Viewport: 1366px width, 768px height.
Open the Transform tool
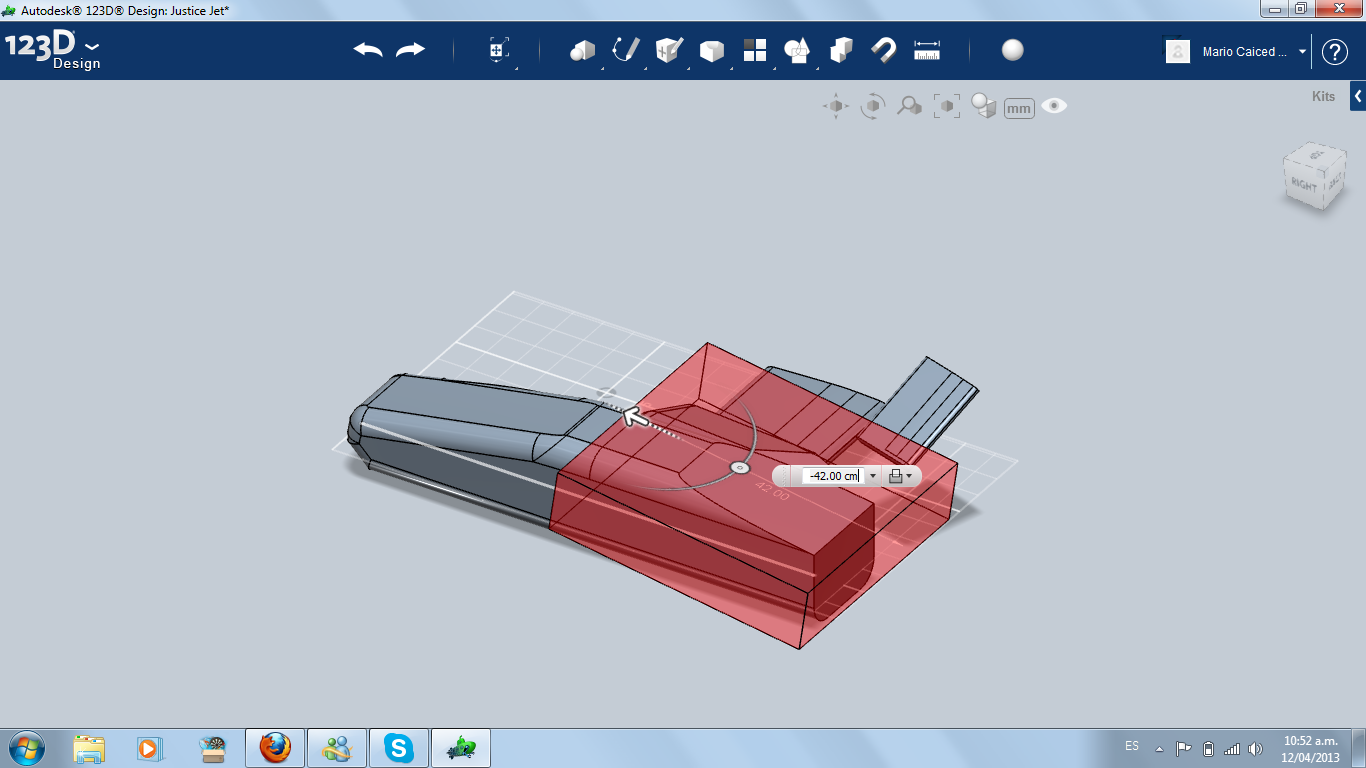tap(499, 50)
